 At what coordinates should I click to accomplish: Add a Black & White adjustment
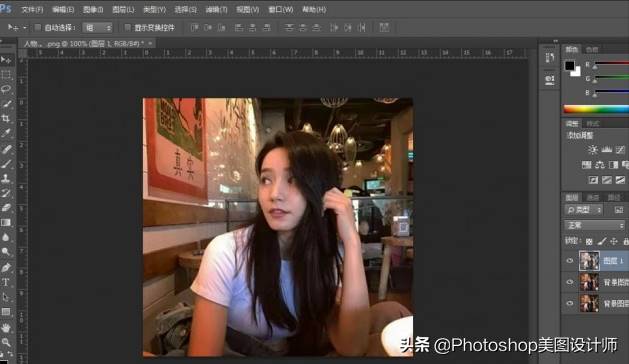point(613,165)
